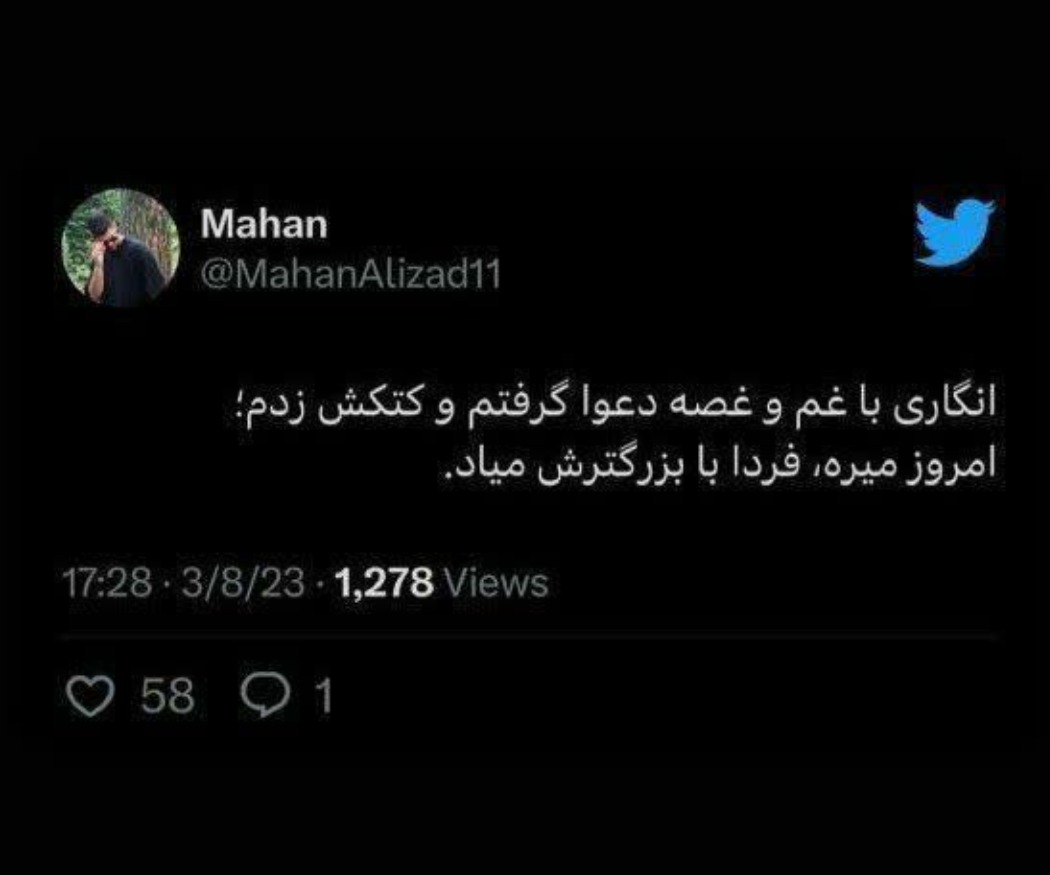Open the @MahanAlizad11 handle
The height and width of the screenshot is (875, 1050).
click(x=350, y=274)
